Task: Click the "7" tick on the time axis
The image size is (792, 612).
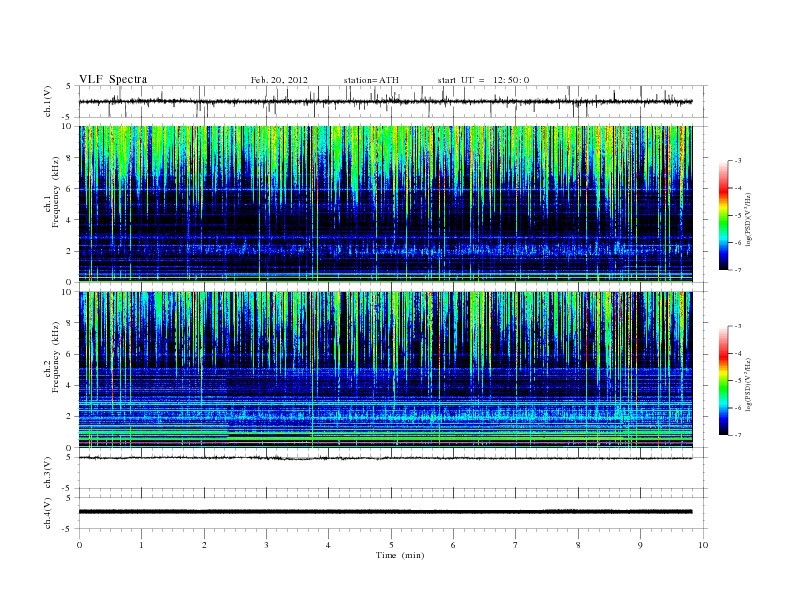Action: click(x=516, y=545)
